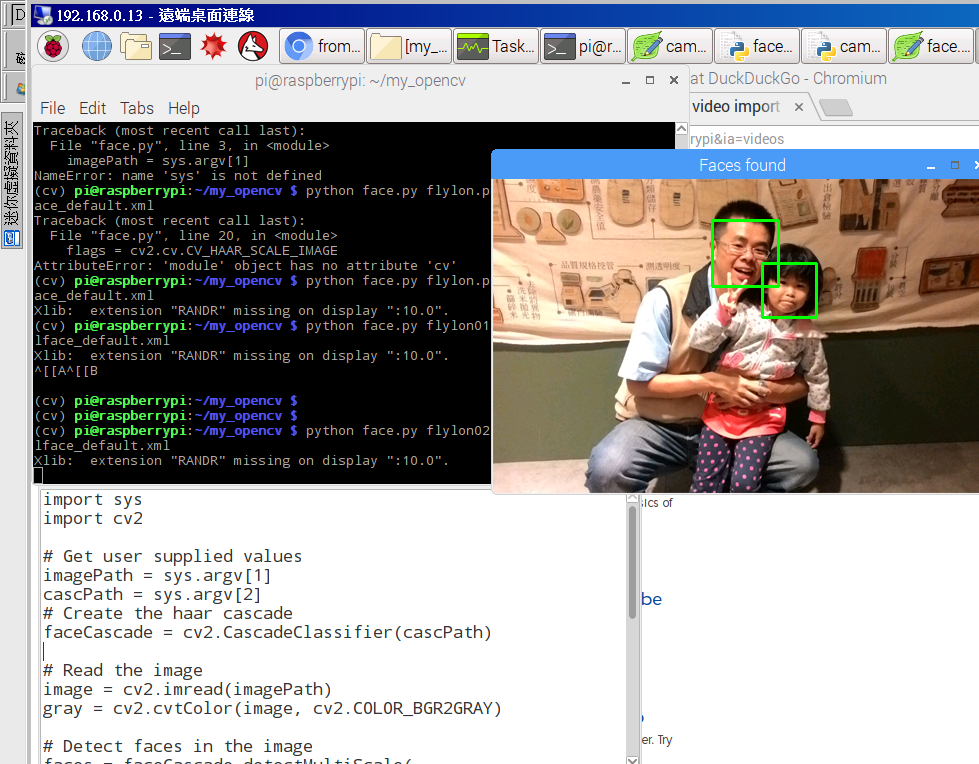Close the video import browser tab
Image resolution: width=979 pixels, height=764 pixels.
click(799, 107)
